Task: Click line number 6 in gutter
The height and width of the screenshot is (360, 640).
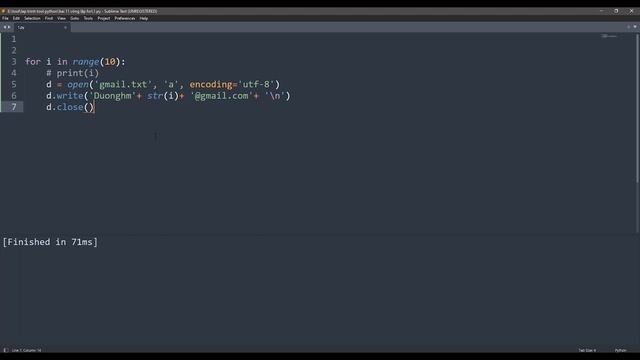Action: point(14,96)
